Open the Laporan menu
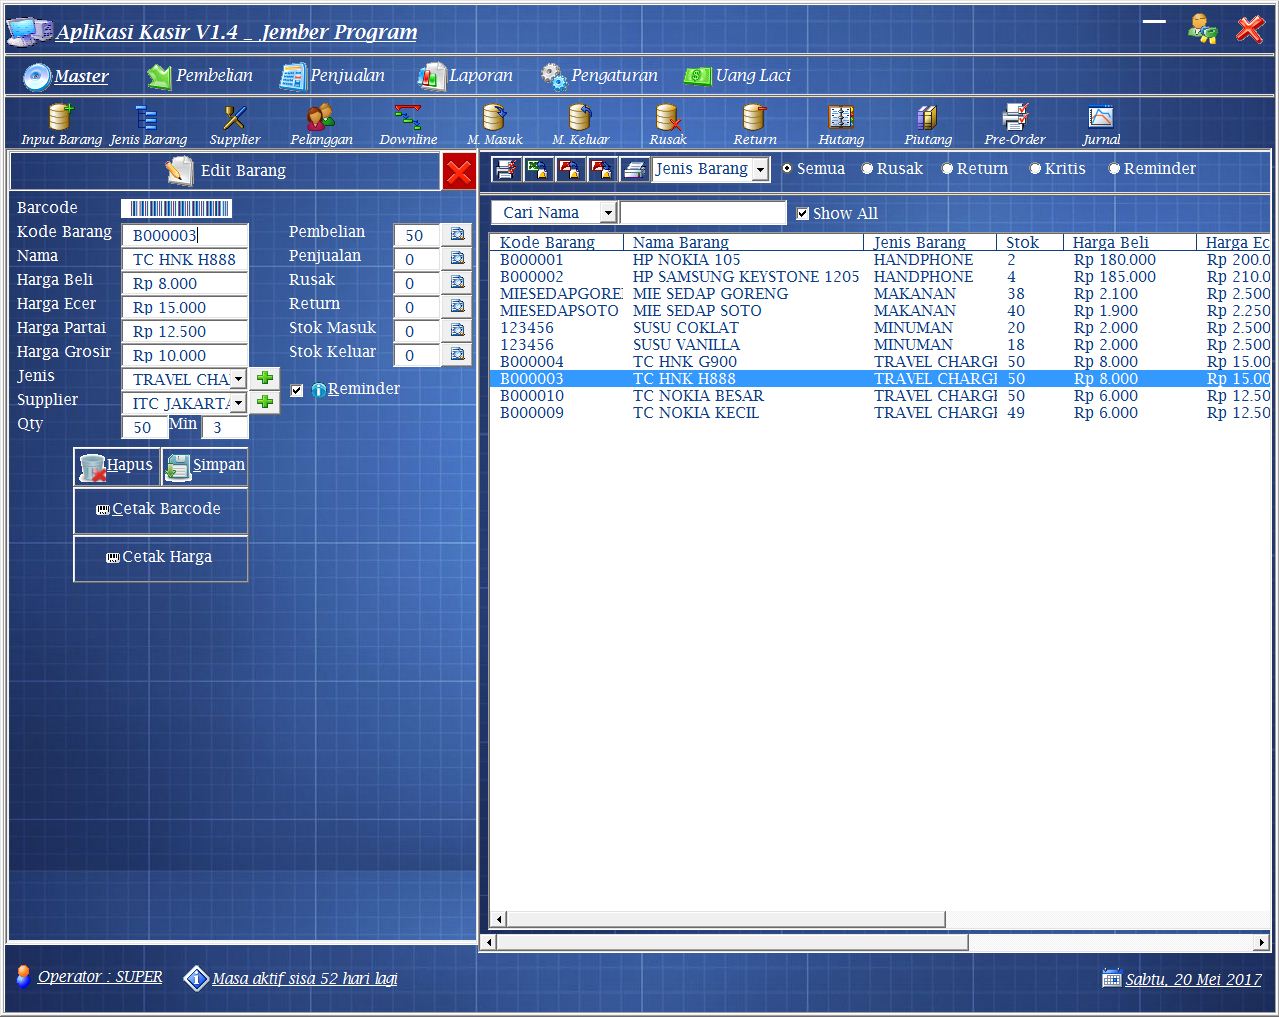Screen dimensions: 1279x1017 pyautogui.click(x=466, y=76)
